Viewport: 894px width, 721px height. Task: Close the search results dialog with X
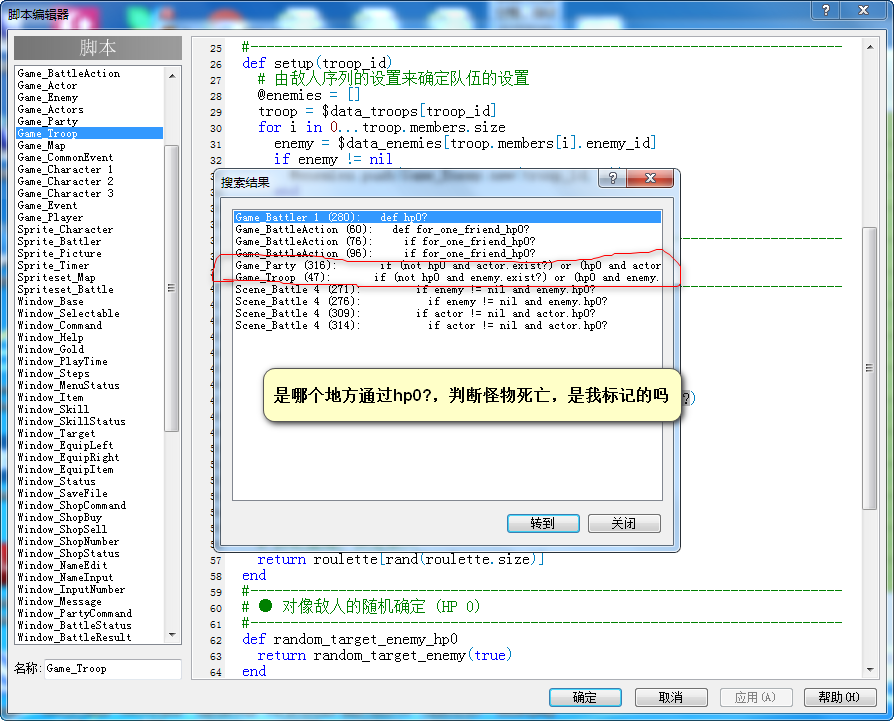(650, 178)
